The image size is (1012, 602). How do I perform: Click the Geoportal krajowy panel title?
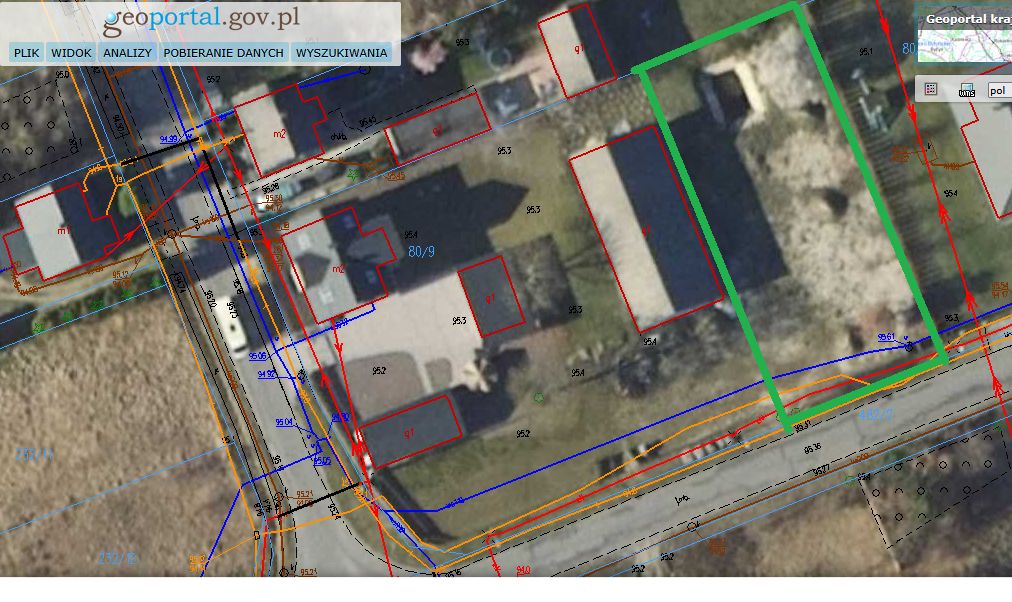(x=968, y=19)
